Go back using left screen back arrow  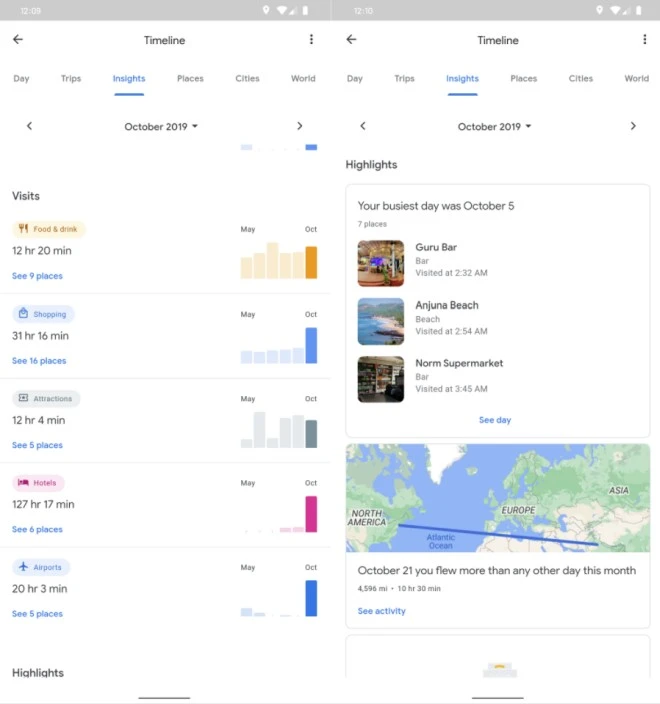(x=18, y=40)
